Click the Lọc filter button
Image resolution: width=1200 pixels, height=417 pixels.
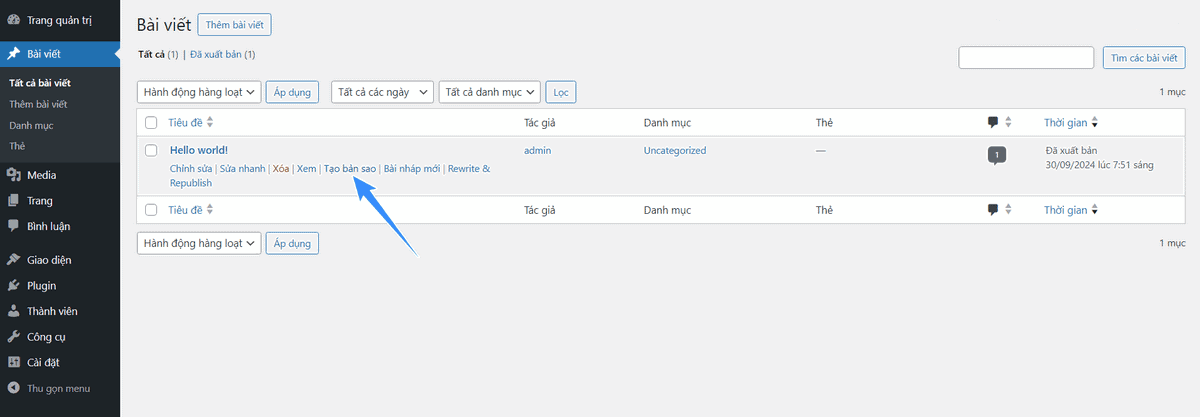tap(561, 92)
